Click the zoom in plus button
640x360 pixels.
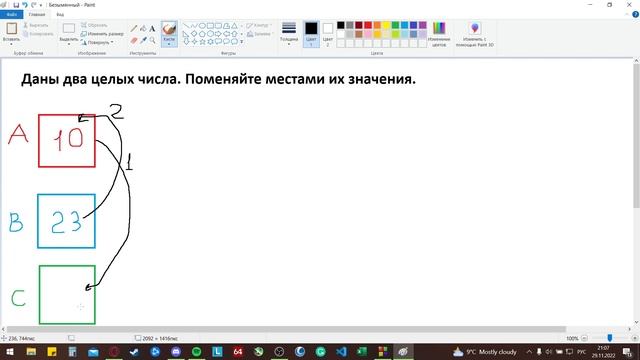click(x=634, y=338)
